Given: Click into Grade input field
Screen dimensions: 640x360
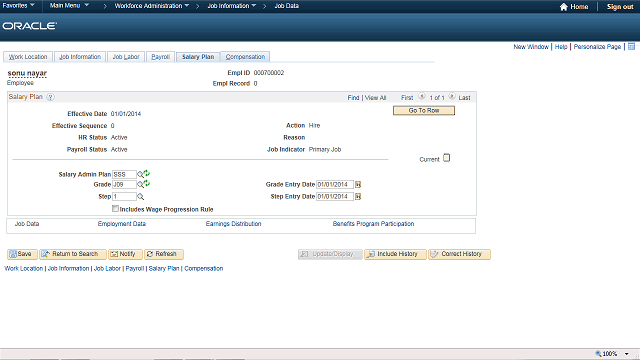Looking at the screenshot, I should (x=124, y=184).
